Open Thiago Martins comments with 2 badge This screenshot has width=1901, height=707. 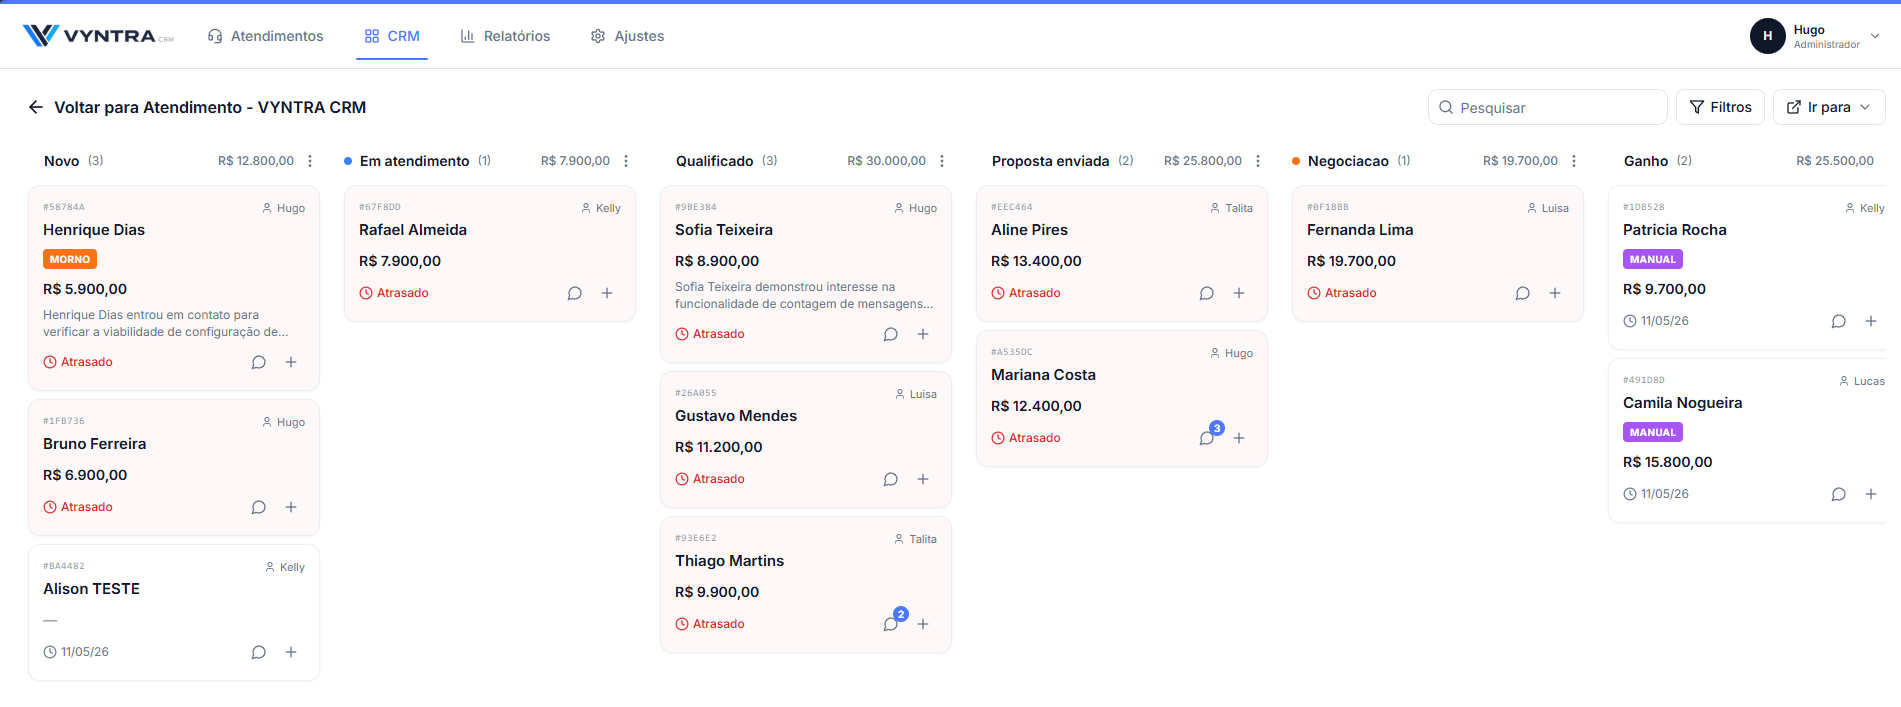pyautogui.click(x=892, y=622)
